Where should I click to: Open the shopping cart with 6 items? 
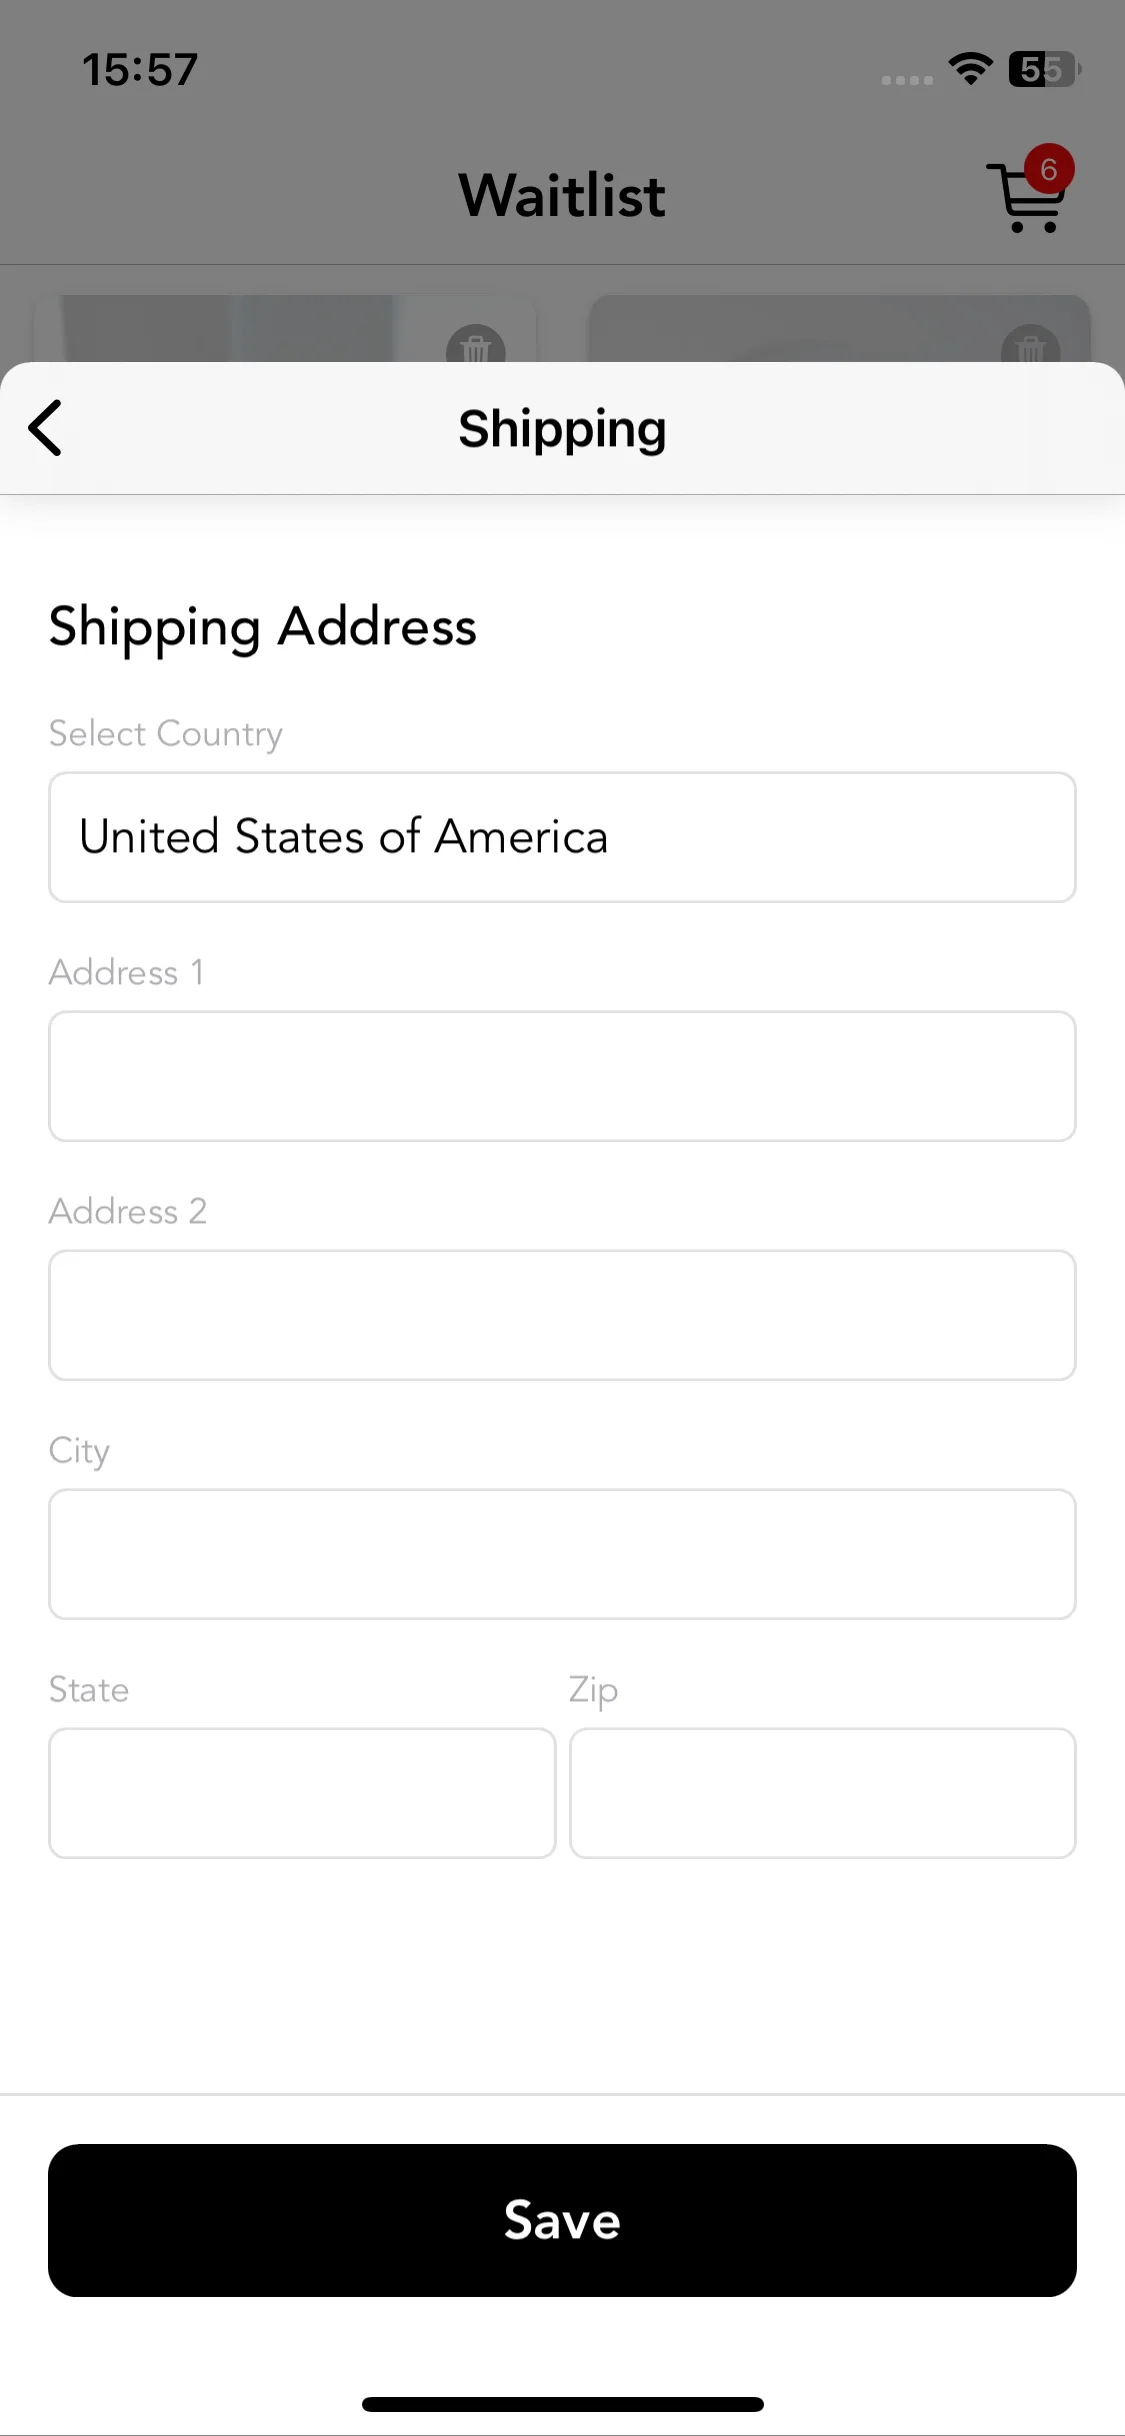pyautogui.click(x=1025, y=198)
